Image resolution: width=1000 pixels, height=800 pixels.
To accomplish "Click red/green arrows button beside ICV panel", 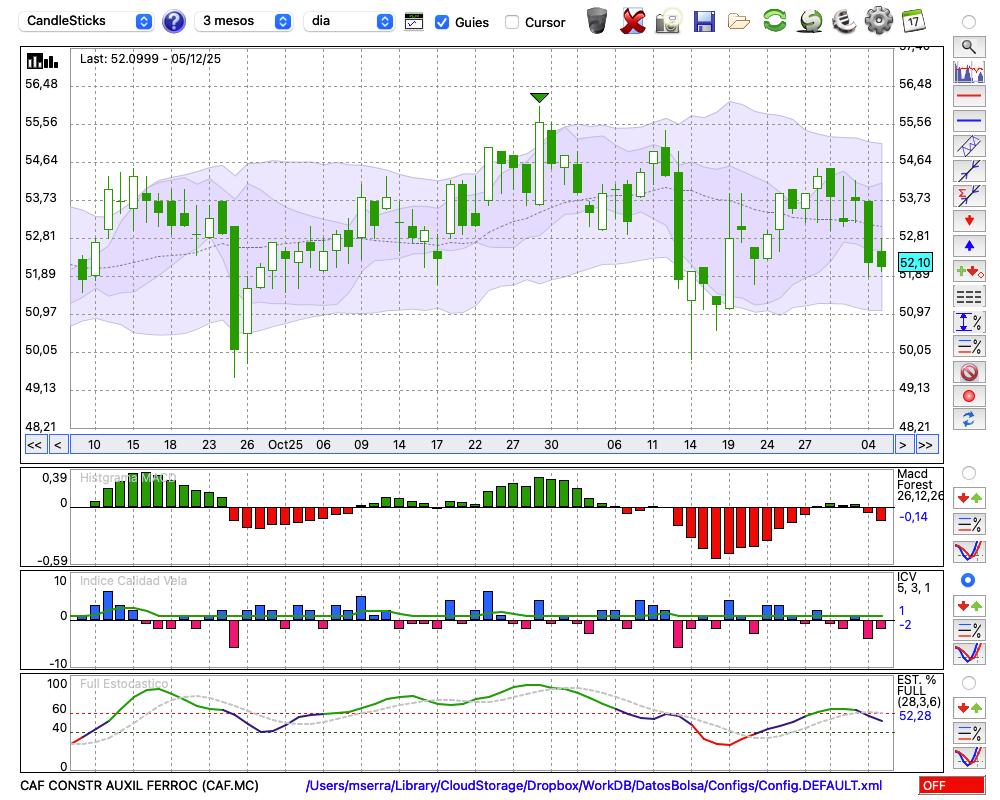I will click(x=969, y=605).
